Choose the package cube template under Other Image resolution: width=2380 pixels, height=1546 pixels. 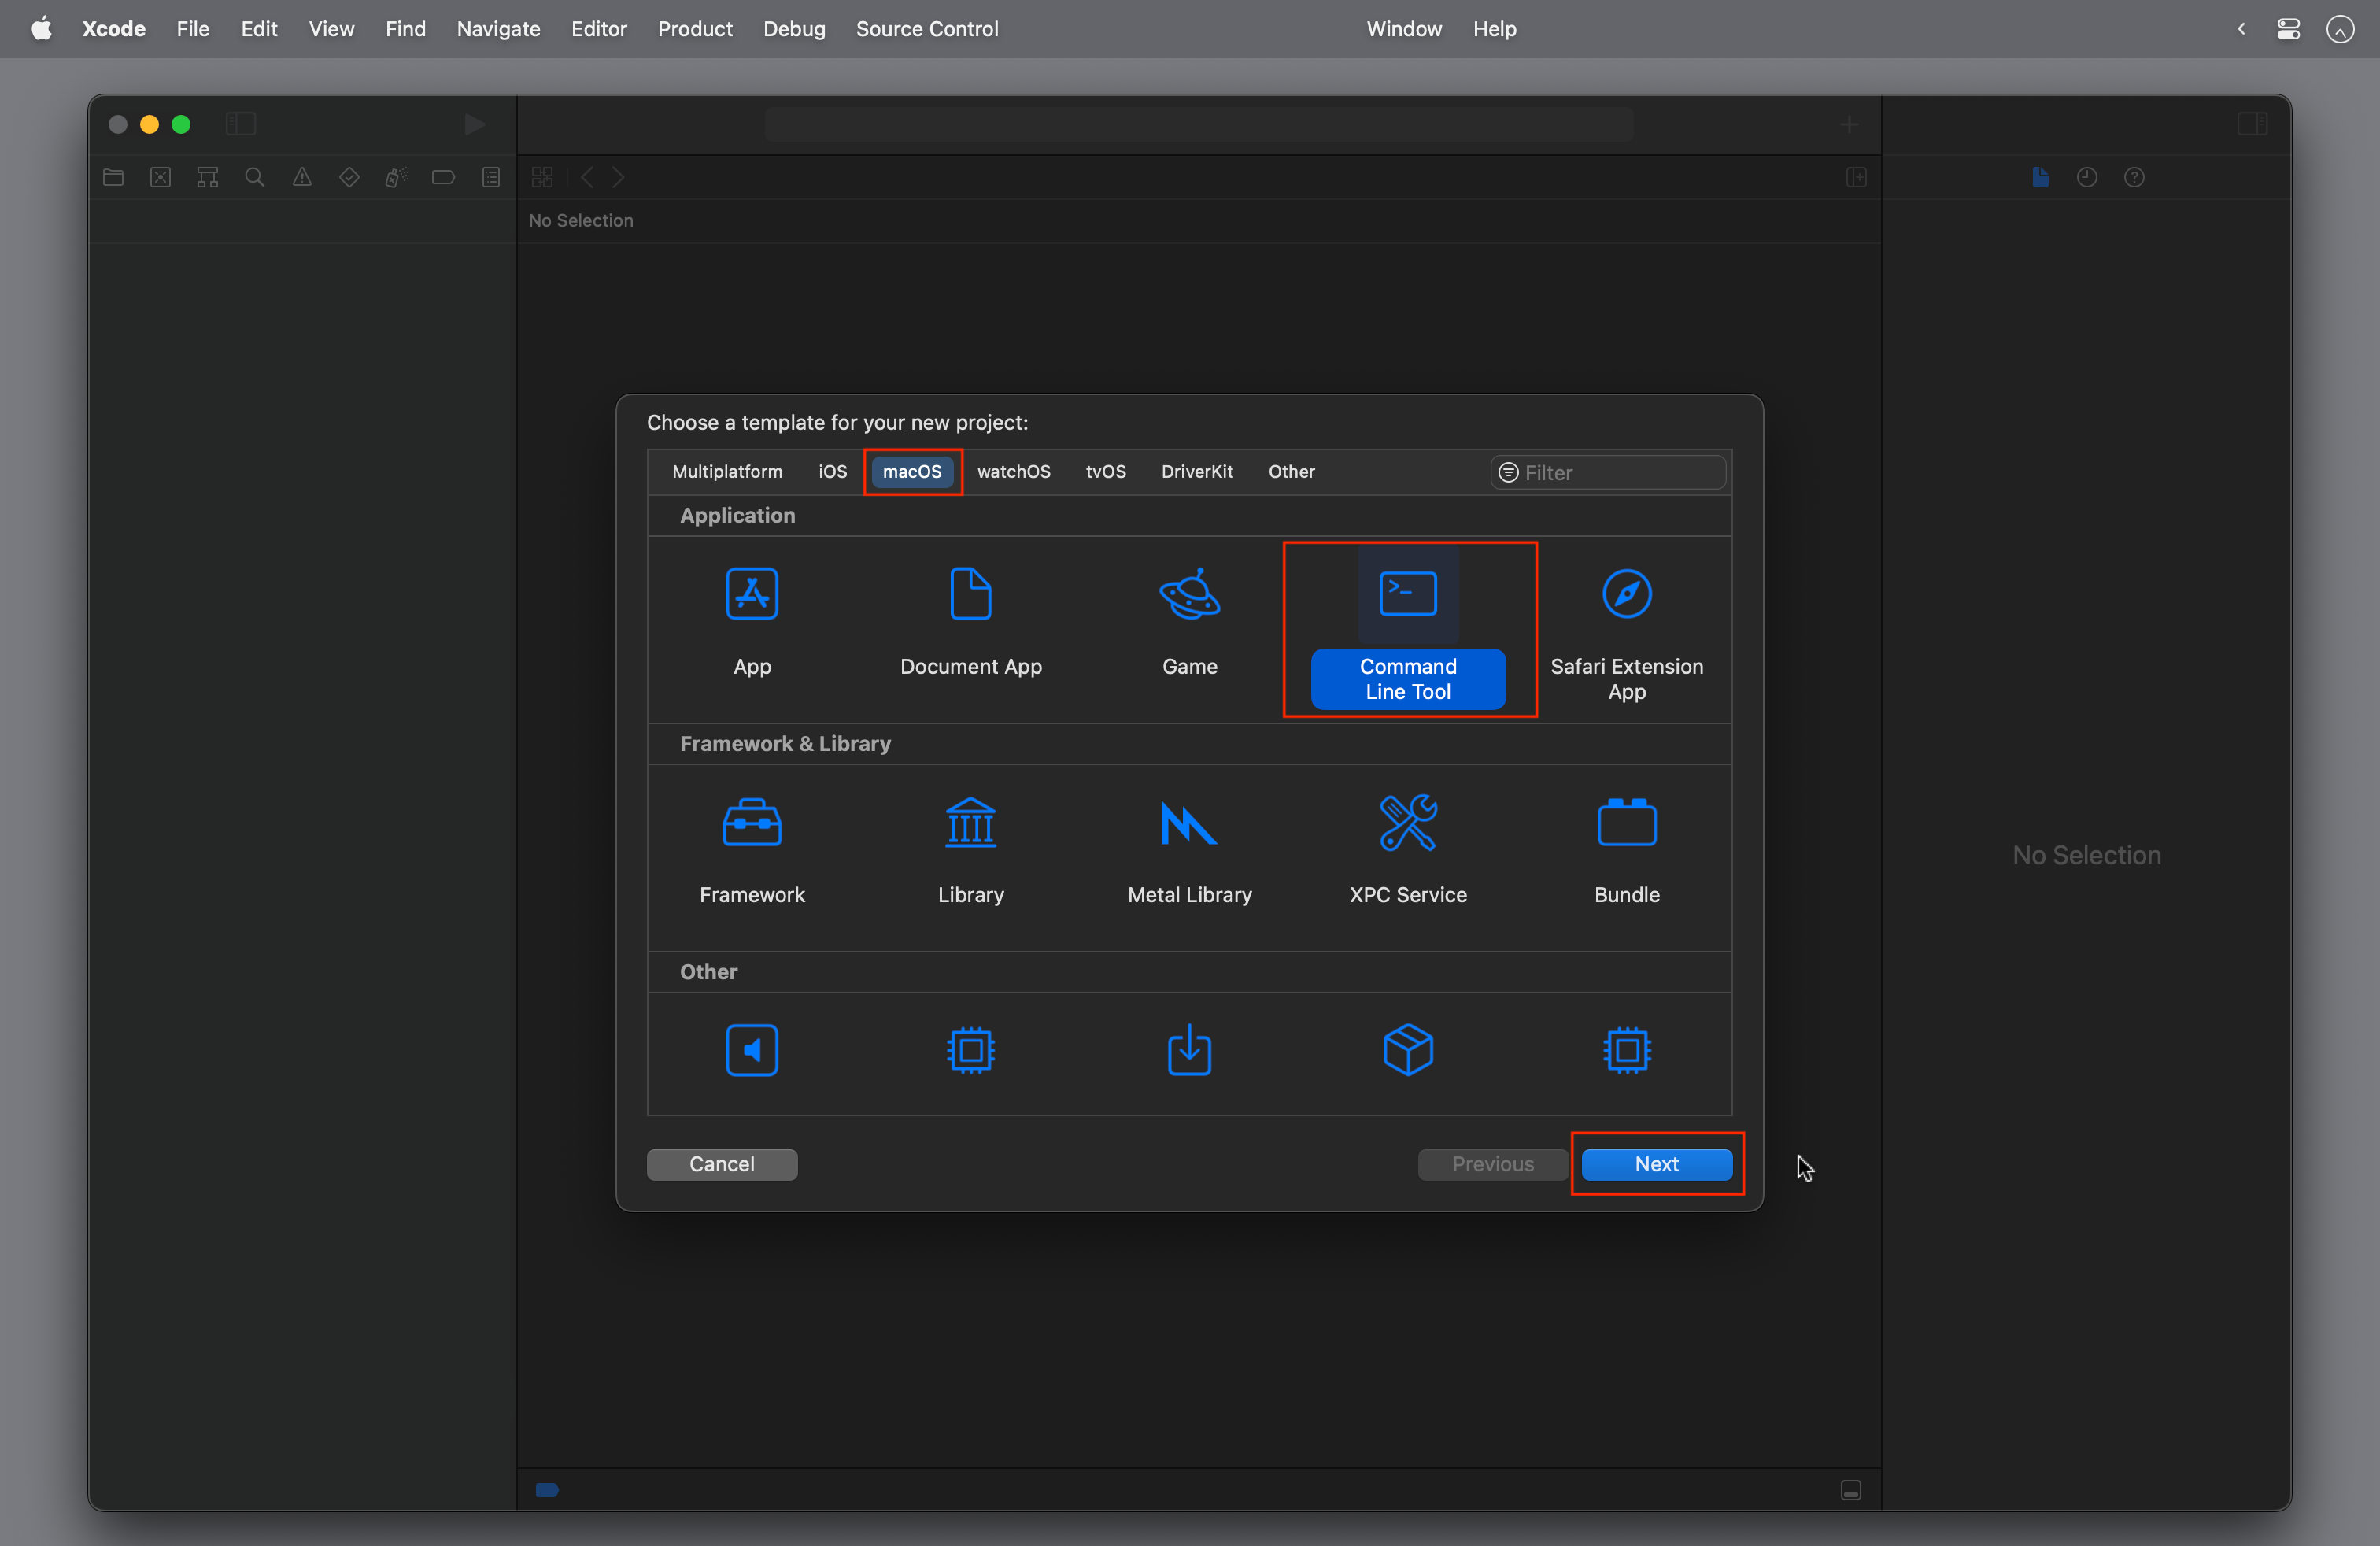pyautogui.click(x=1408, y=1050)
